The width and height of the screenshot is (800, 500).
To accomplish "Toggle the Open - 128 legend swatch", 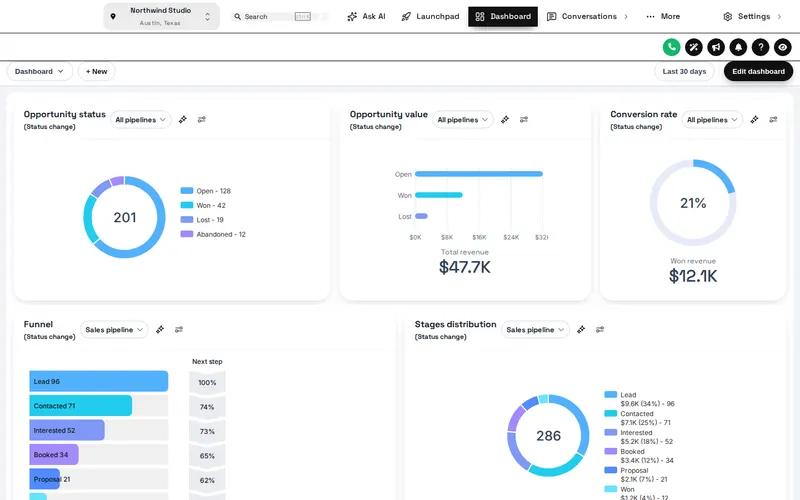I will 187,191.
